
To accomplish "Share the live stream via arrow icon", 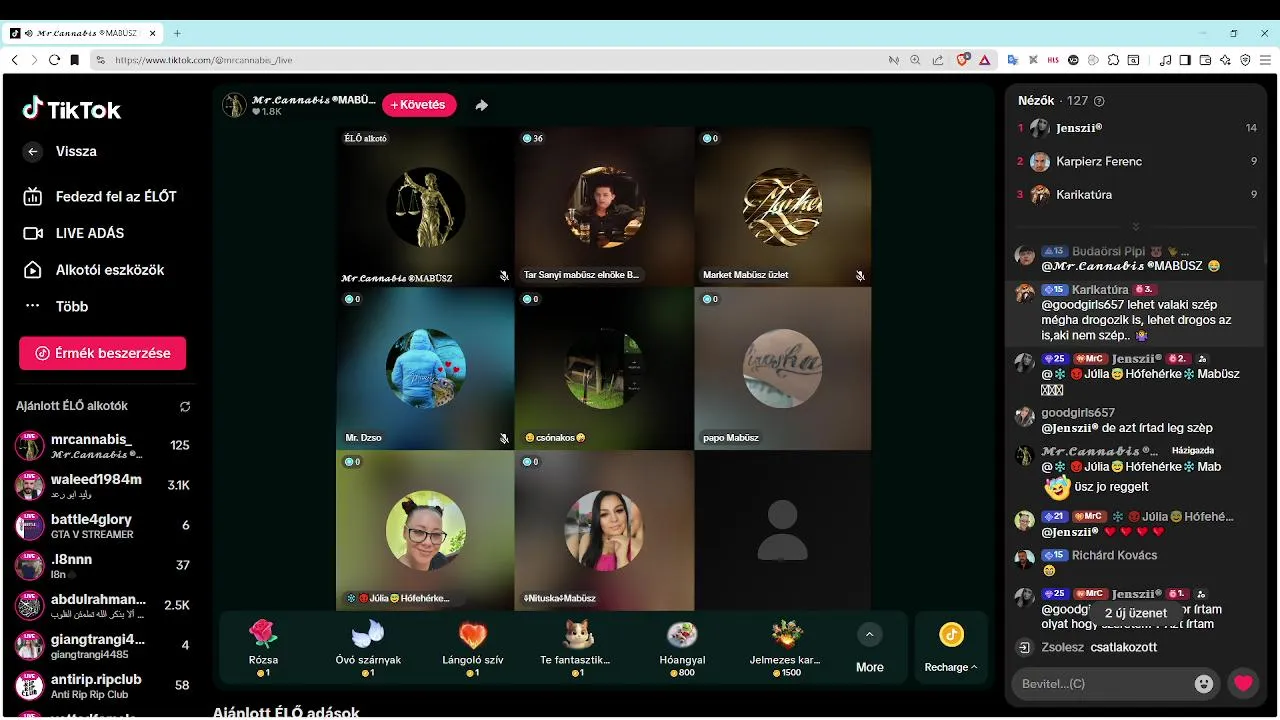I will tap(482, 105).
